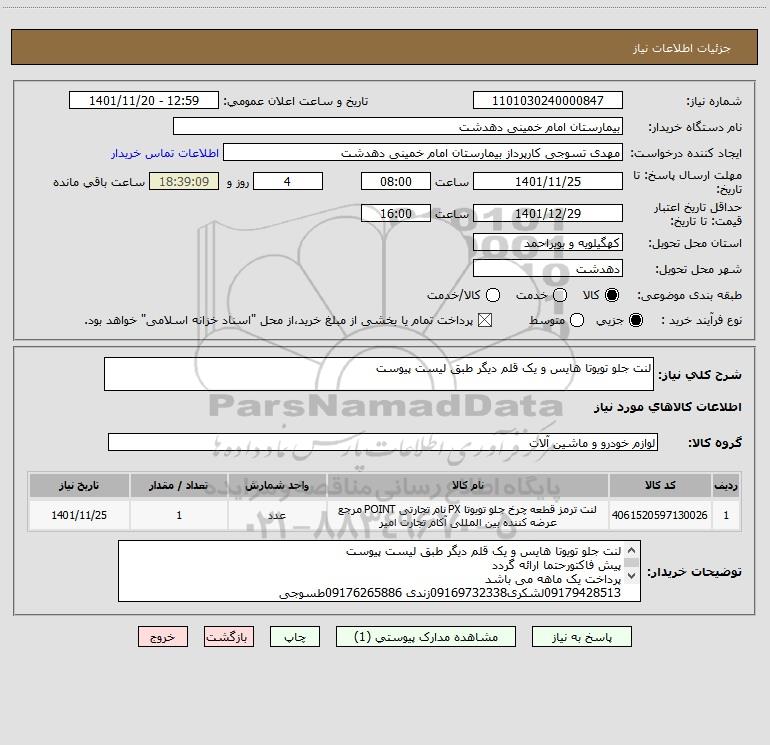
Task: Click the response deadline time 08:00 field
Action: point(396,181)
